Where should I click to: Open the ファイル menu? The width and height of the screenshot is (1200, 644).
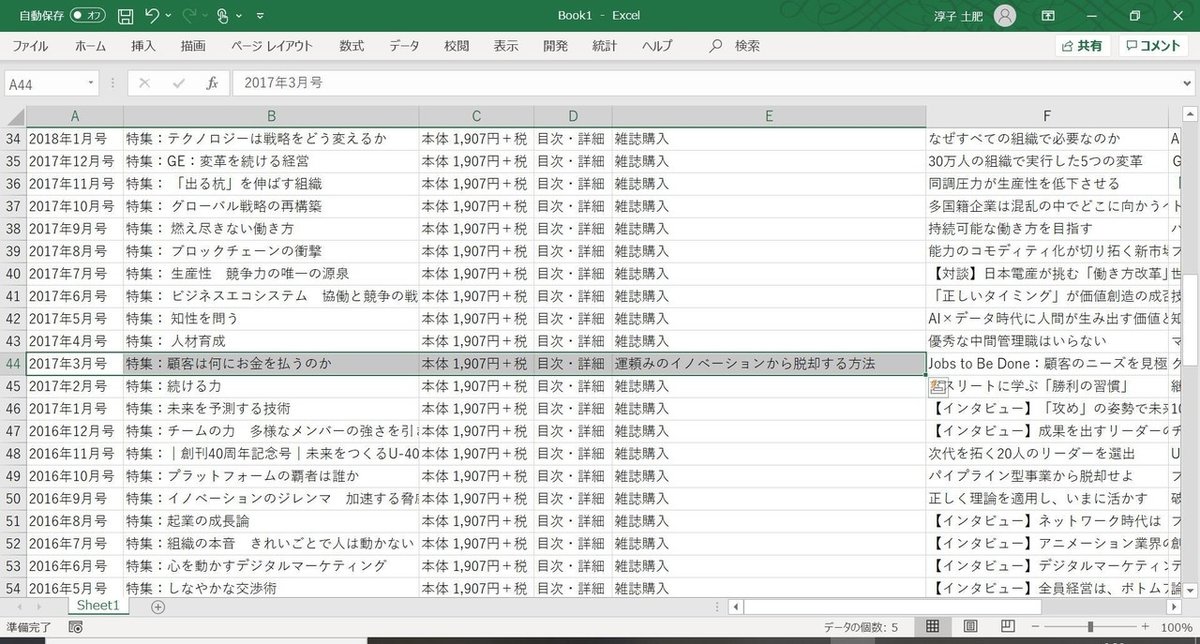[30, 46]
